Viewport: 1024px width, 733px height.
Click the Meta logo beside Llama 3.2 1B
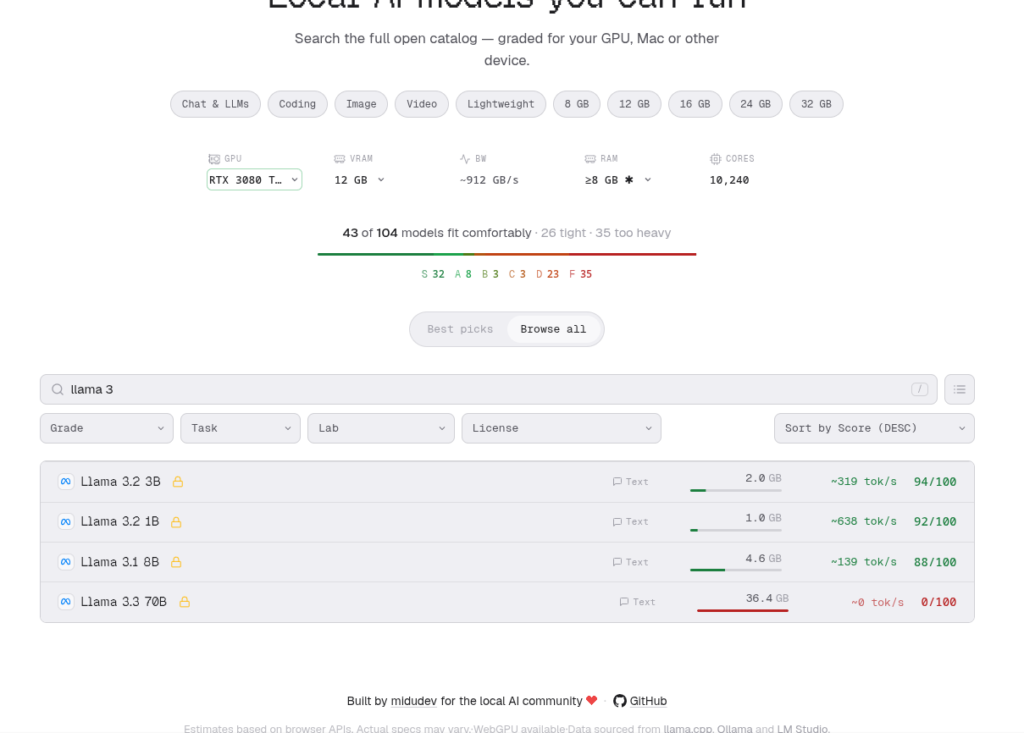[x=66, y=521]
